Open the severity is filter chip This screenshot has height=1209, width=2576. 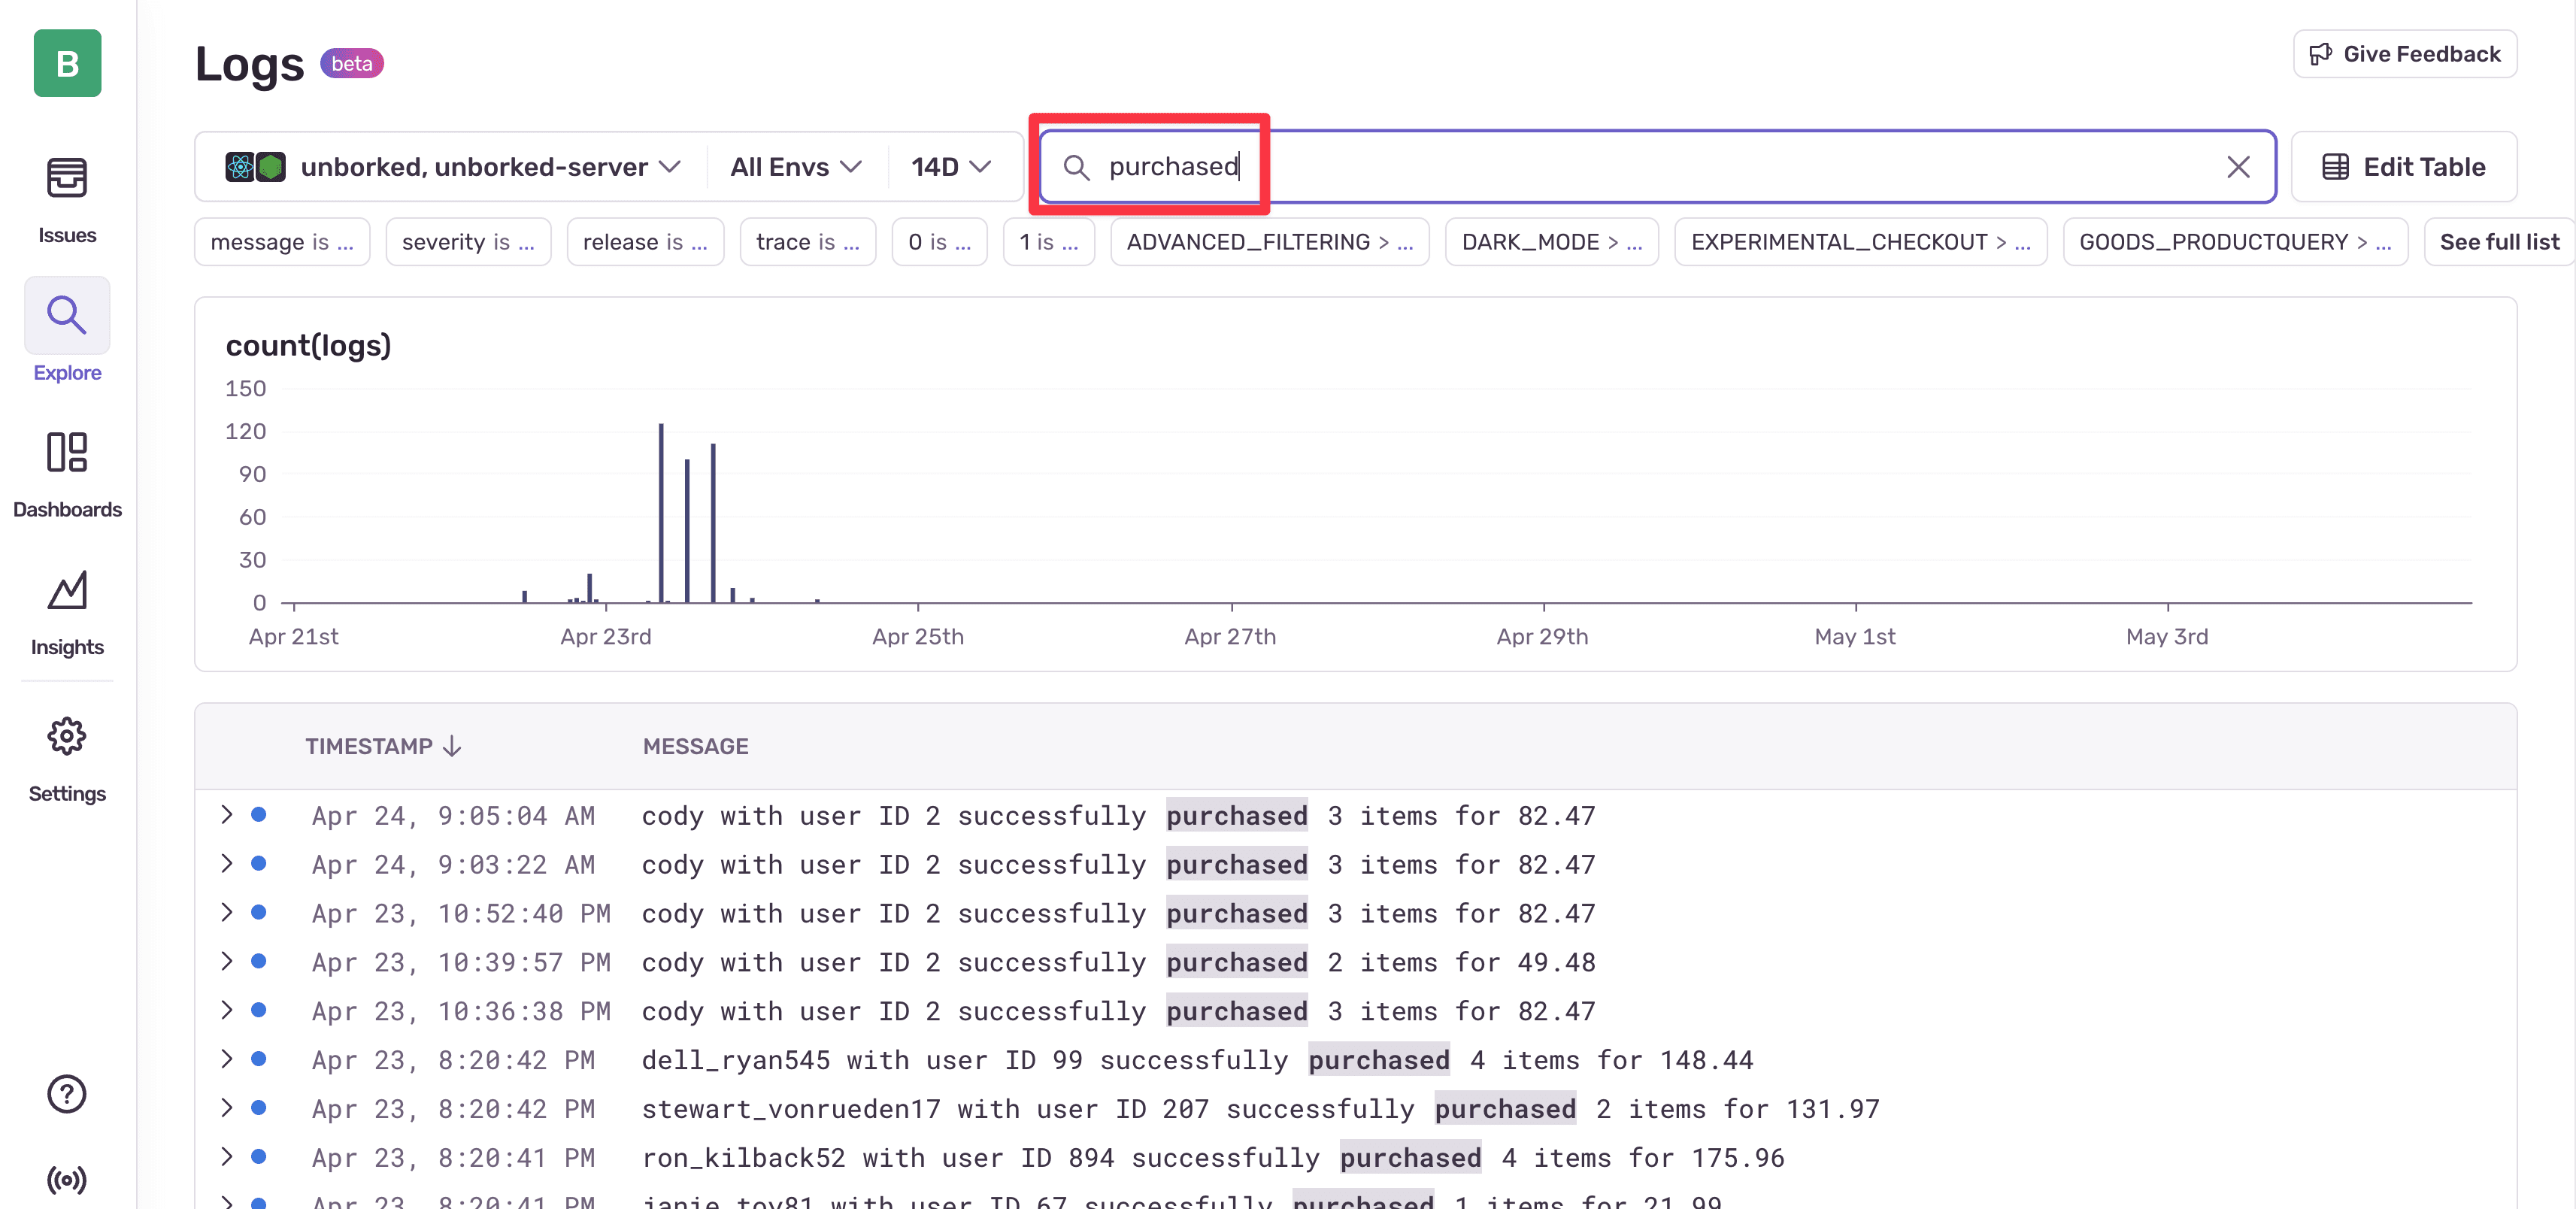click(x=468, y=241)
